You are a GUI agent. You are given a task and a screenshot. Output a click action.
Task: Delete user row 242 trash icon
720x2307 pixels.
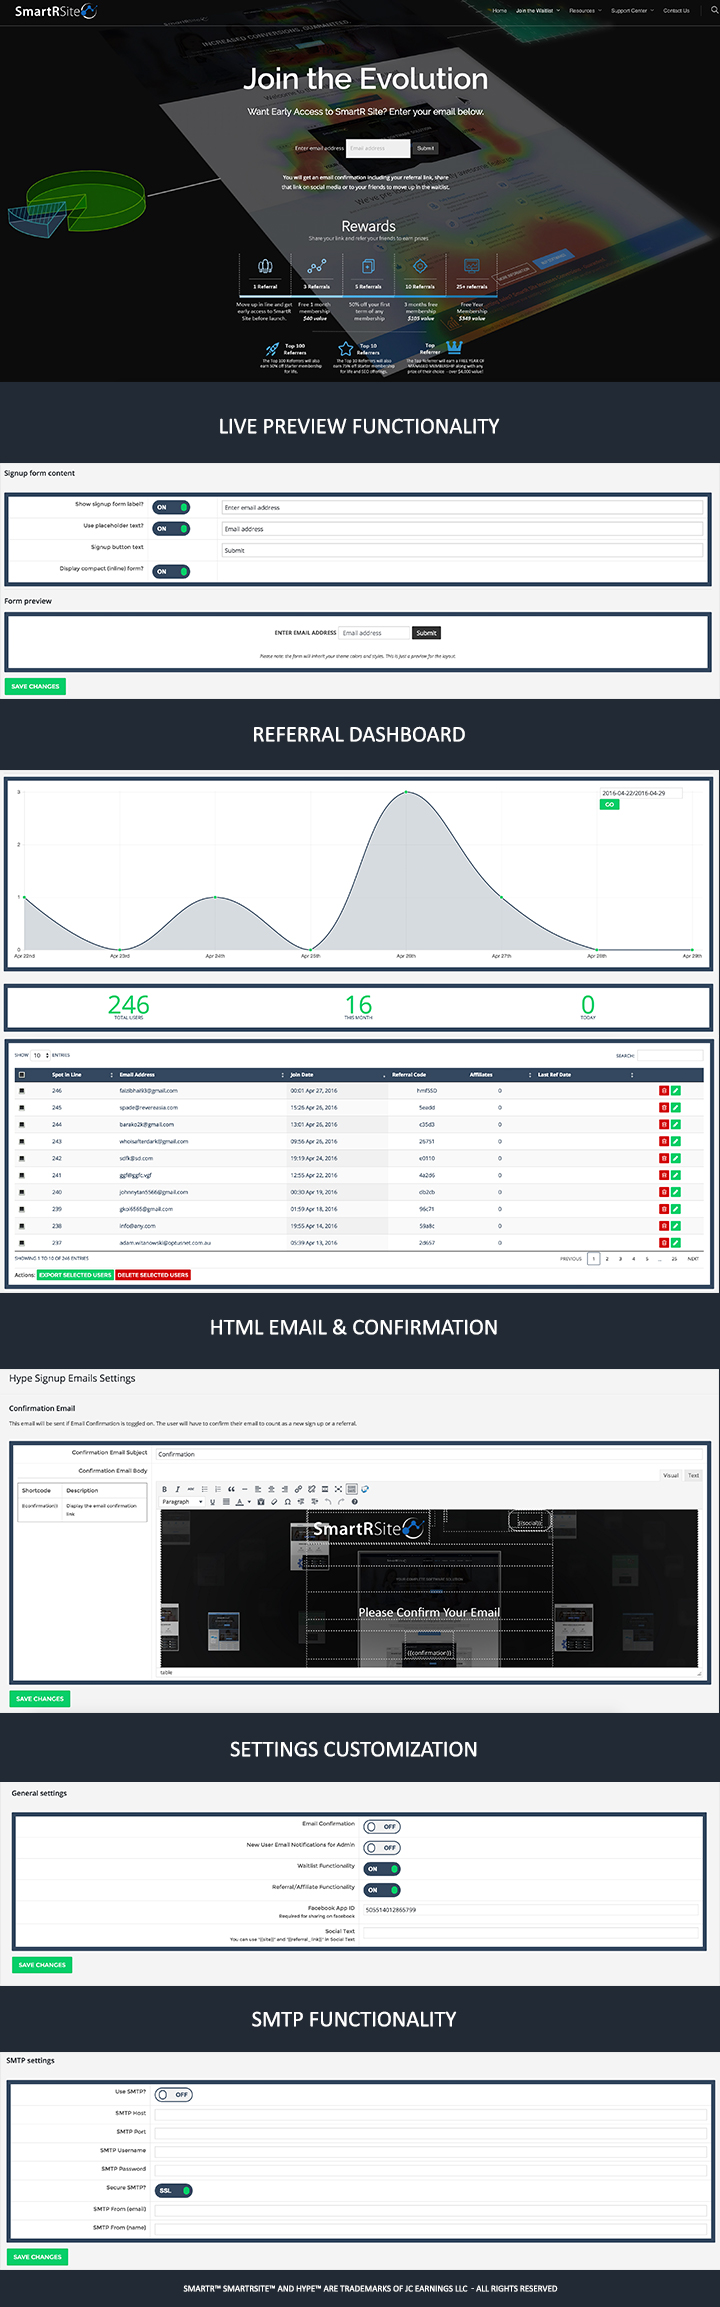664,1158
